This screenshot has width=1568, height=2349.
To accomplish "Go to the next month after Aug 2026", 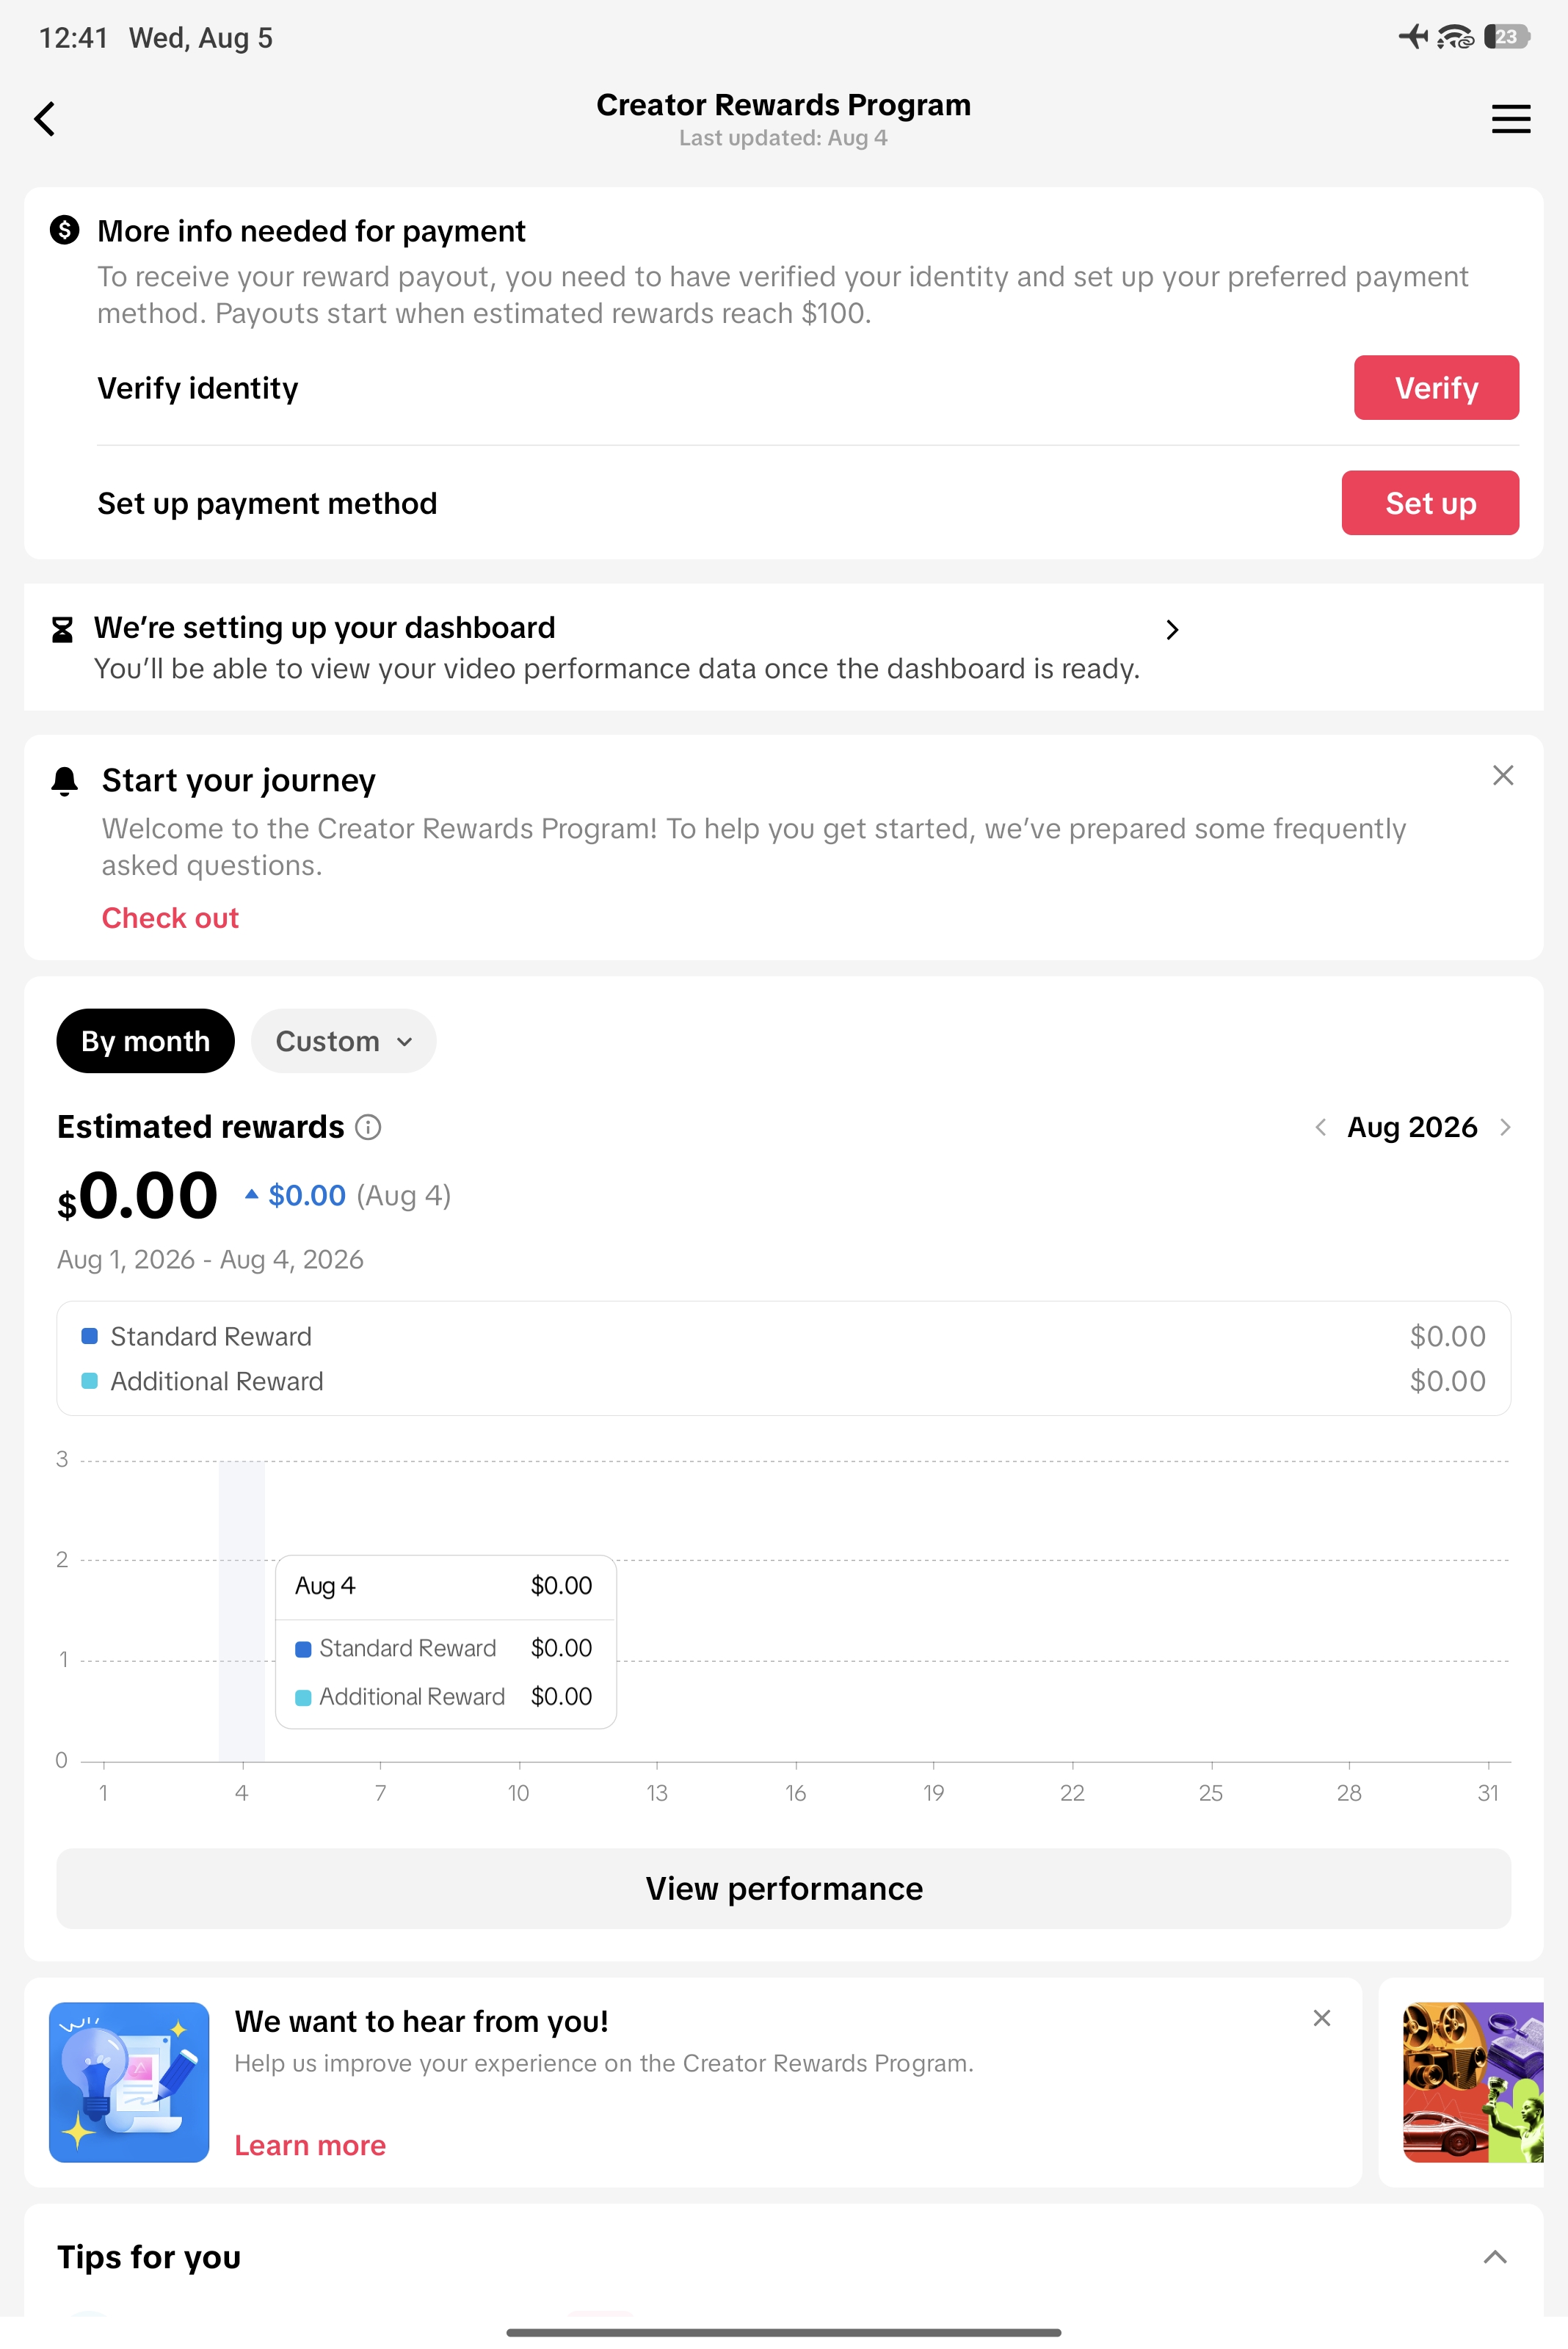I will tap(1505, 1127).
